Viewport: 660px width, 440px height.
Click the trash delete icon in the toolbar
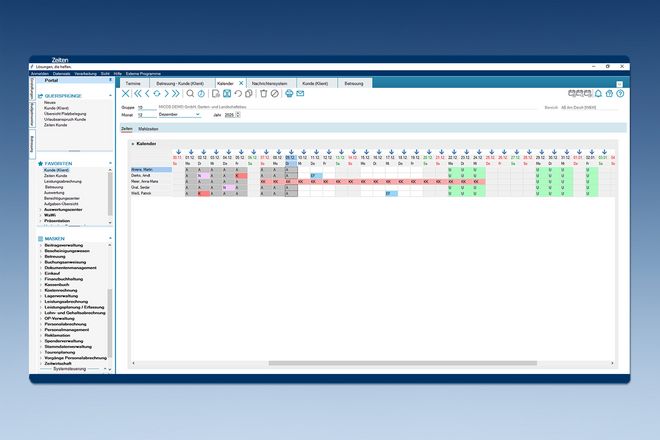(x=263, y=93)
